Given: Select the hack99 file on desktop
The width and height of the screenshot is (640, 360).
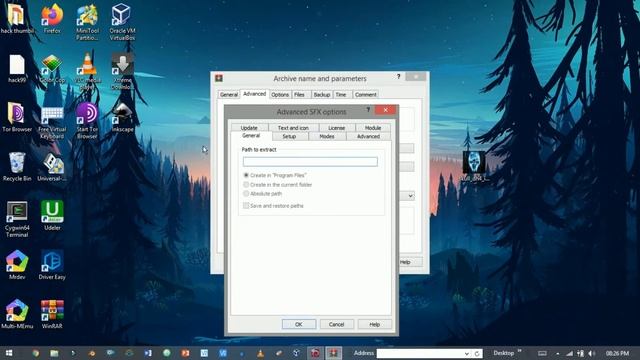Looking at the screenshot, I should coord(17,69).
